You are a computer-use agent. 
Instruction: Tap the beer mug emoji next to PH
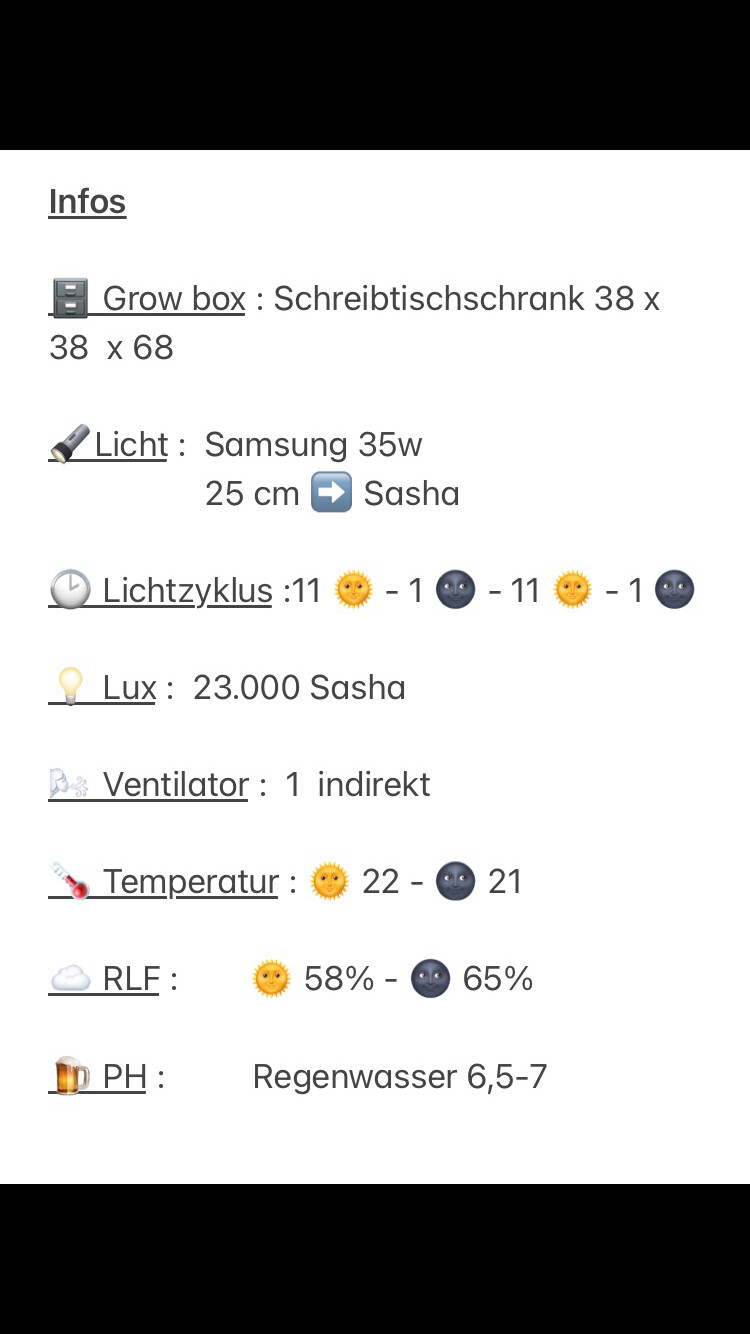pos(71,1076)
